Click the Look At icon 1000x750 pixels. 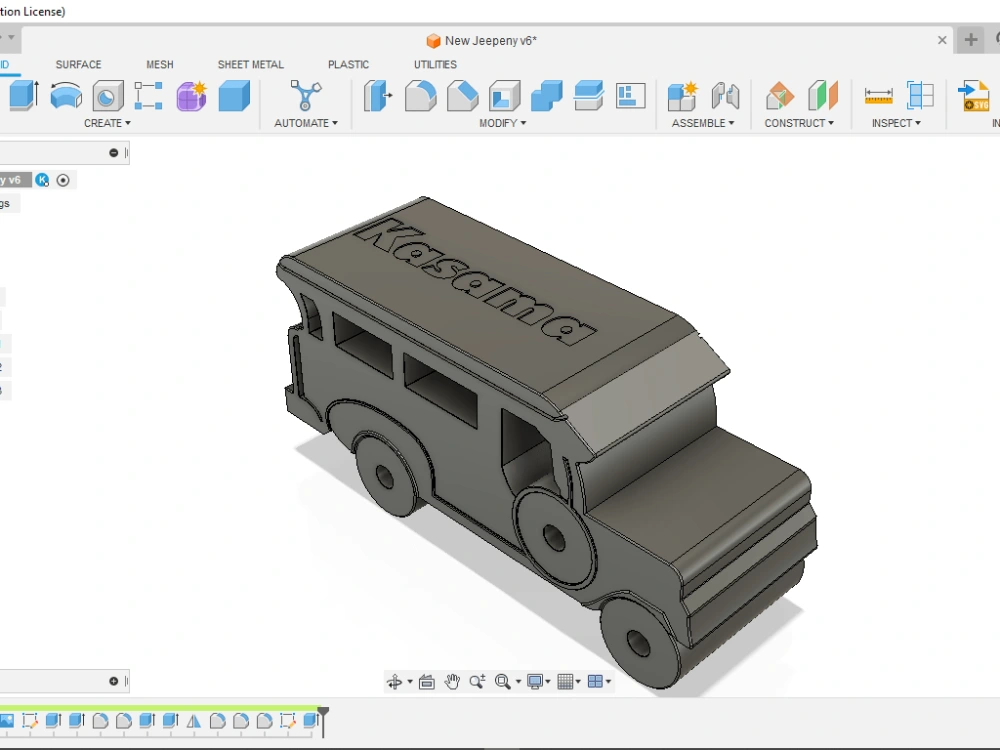coord(427,682)
